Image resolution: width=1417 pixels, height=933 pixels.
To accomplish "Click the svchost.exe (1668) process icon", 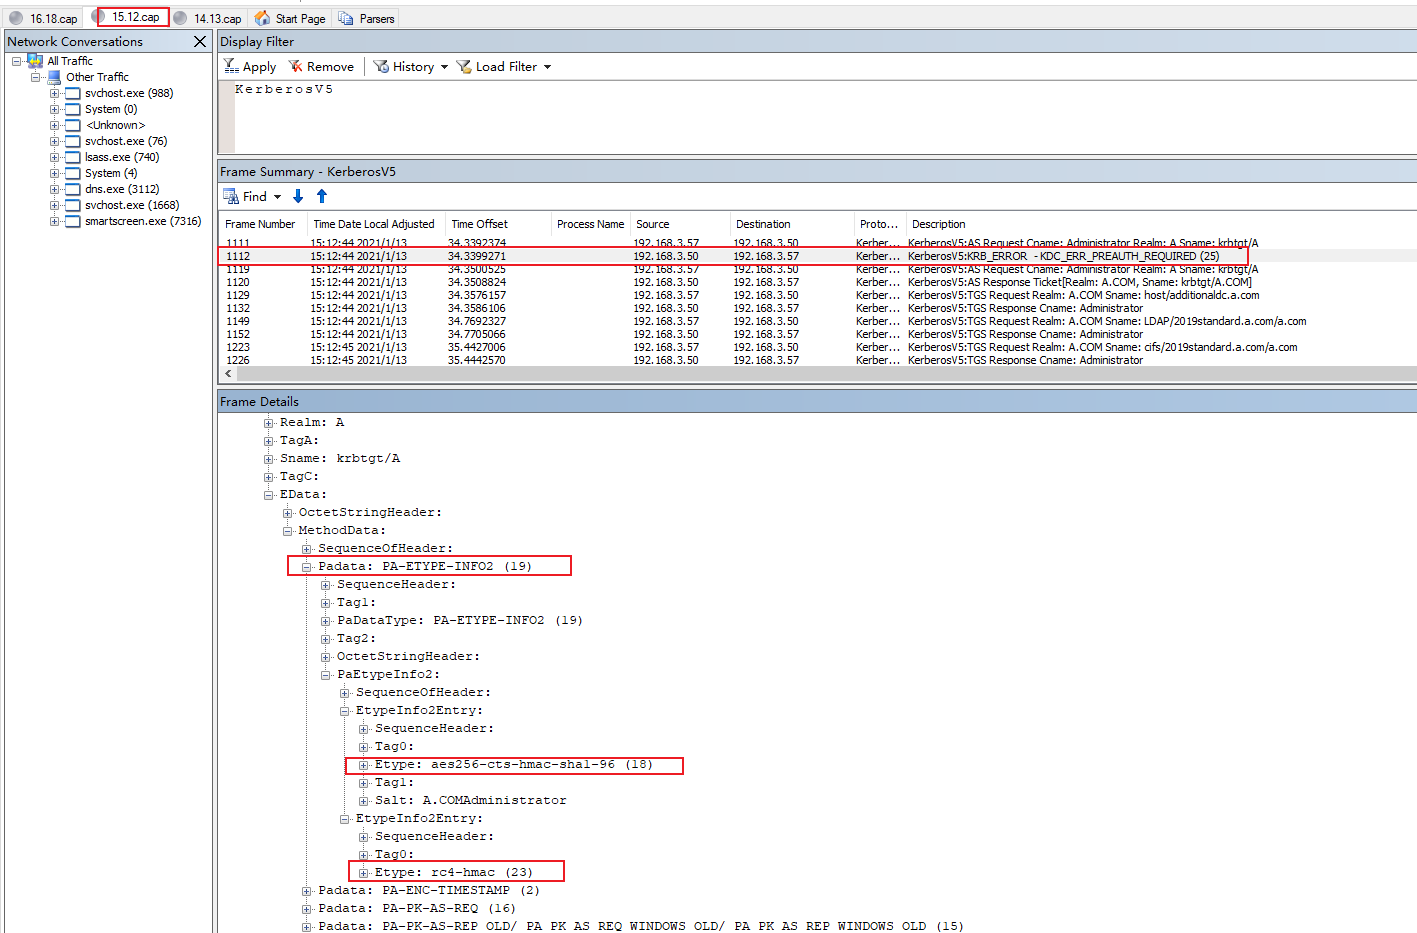I will tap(73, 205).
